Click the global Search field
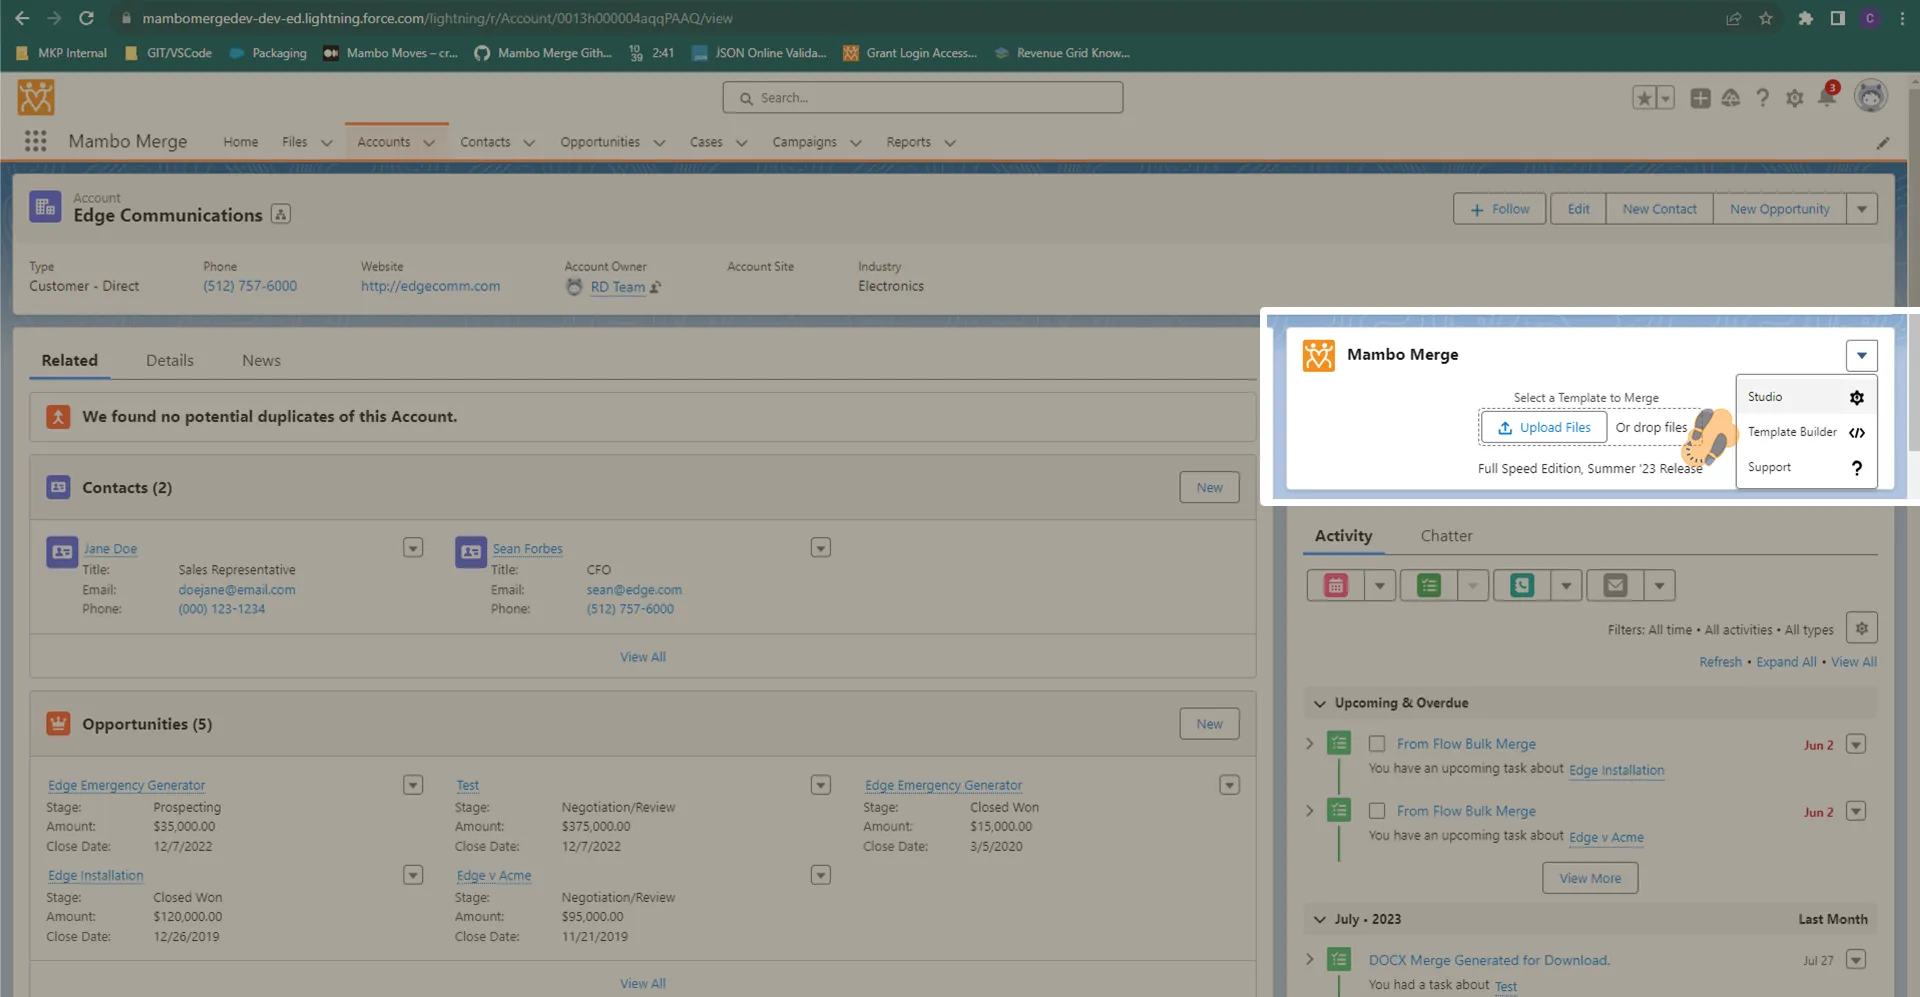1920x997 pixels. click(x=922, y=98)
